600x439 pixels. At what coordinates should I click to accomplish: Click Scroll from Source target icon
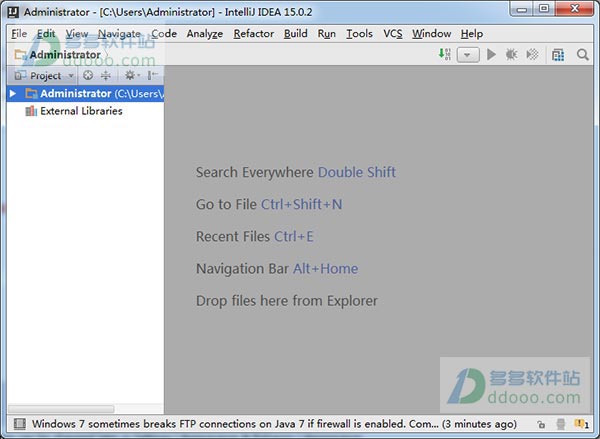pyautogui.click(x=88, y=75)
